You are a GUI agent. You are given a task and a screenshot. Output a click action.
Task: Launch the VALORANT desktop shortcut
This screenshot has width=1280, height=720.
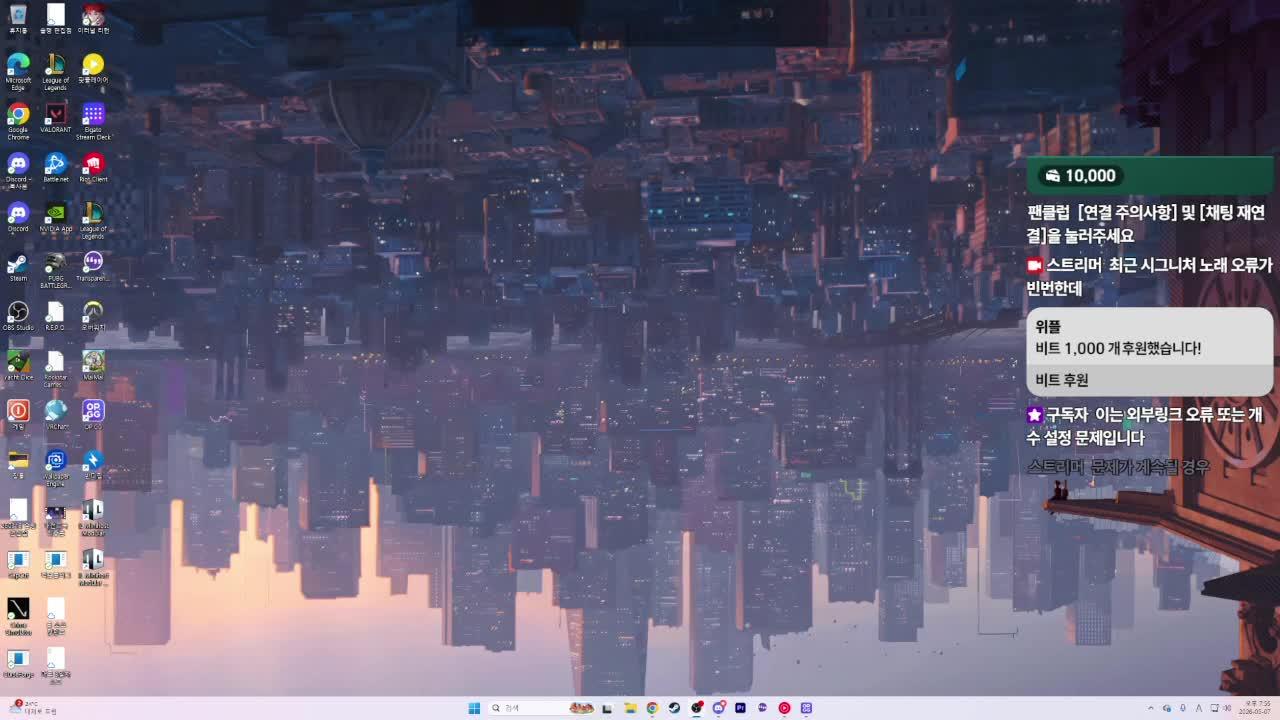[x=56, y=119]
